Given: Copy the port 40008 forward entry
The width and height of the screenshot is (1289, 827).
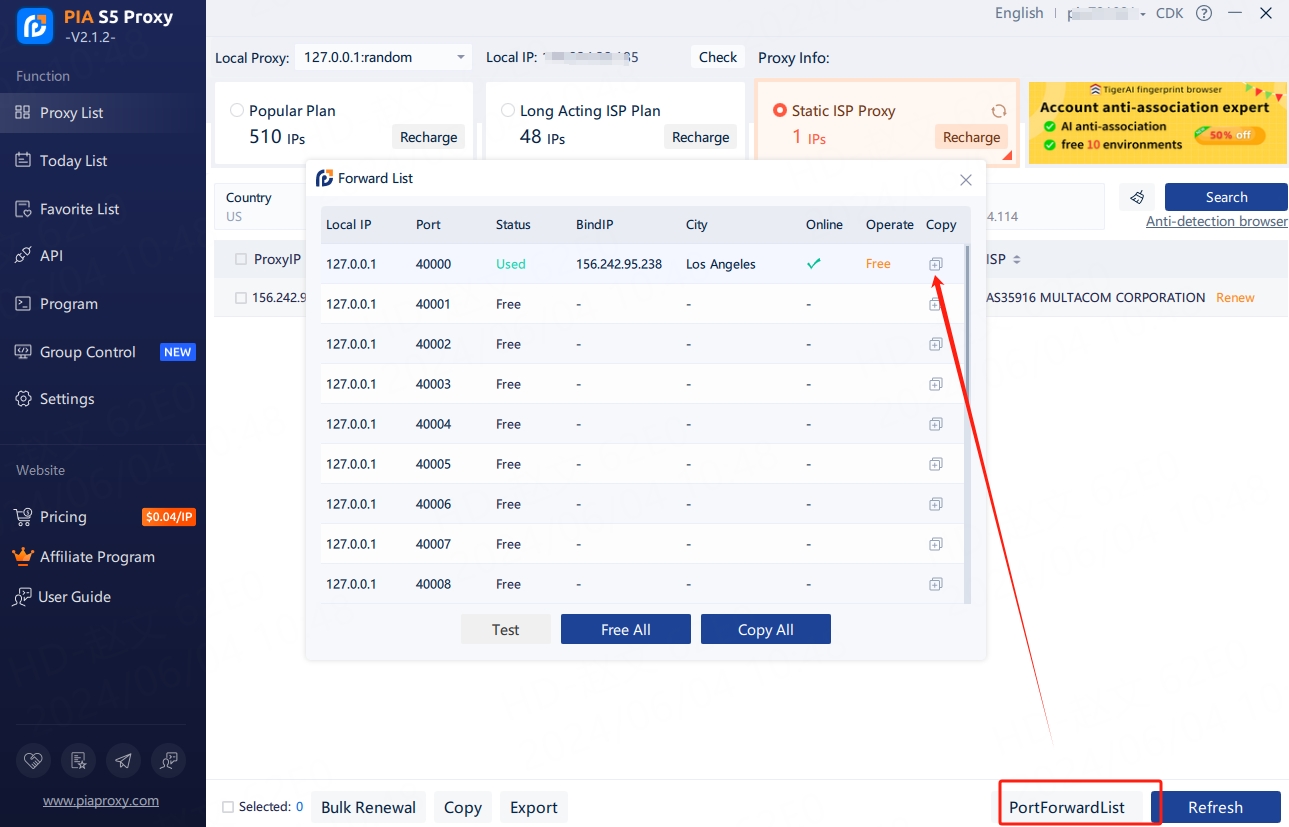Looking at the screenshot, I should click(936, 584).
